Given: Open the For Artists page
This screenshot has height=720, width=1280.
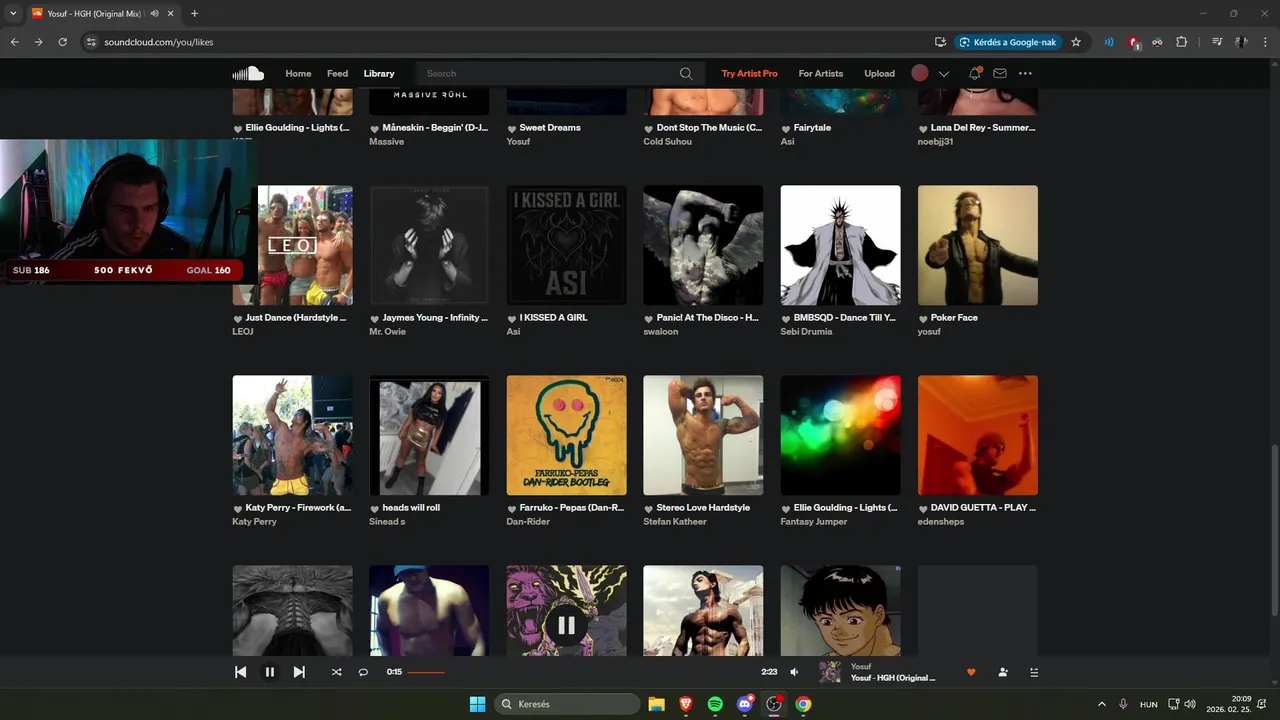Looking at the screenshot, I should tap(821, 73).
